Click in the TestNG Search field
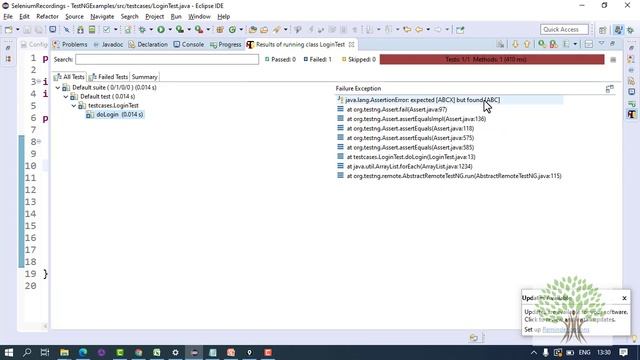 (167, 60)
